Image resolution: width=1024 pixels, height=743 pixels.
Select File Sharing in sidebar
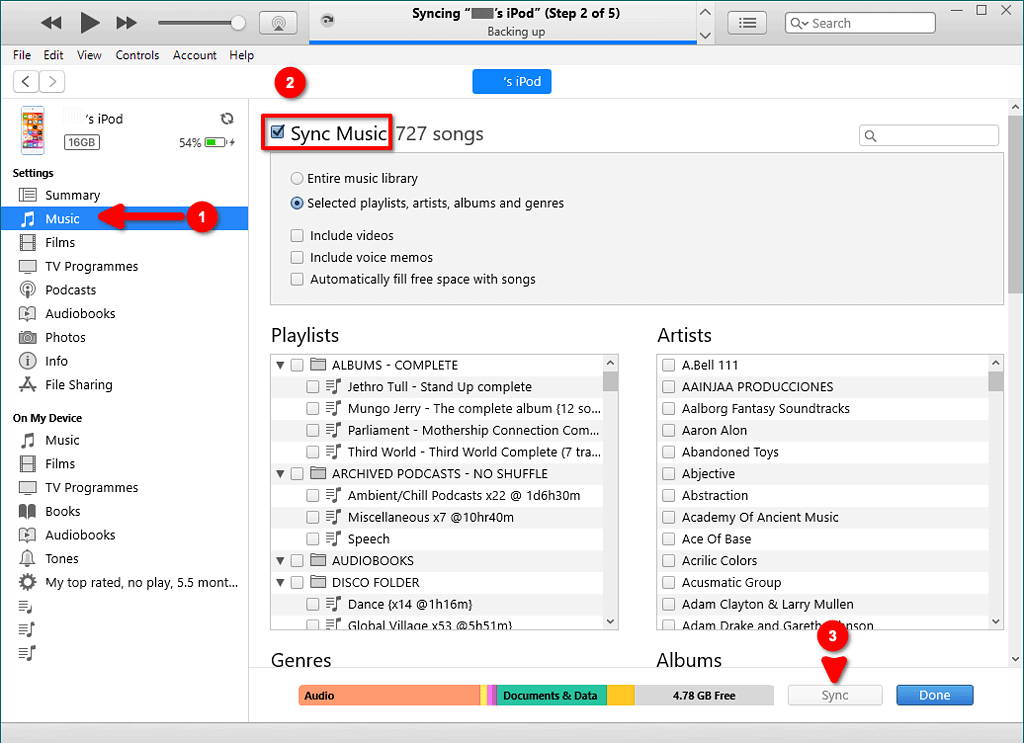coord(78,385)
